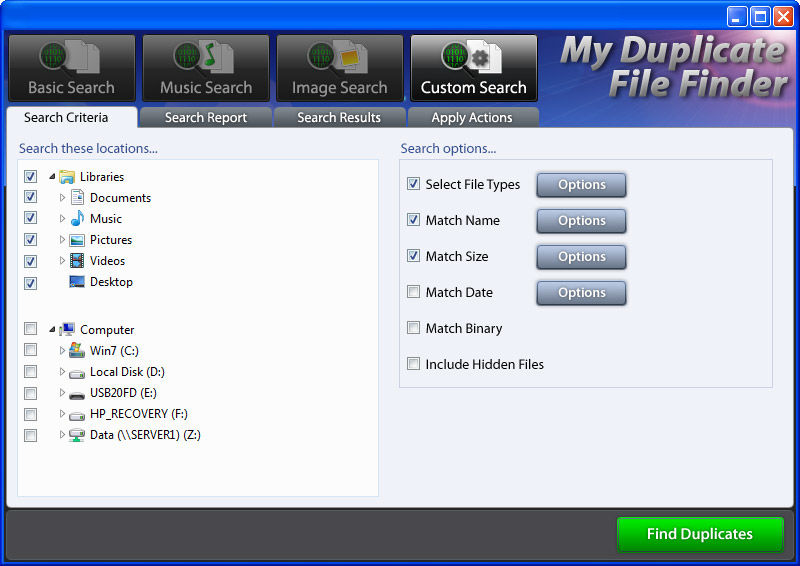Click the Find Duplicates button

click(700, 534)
